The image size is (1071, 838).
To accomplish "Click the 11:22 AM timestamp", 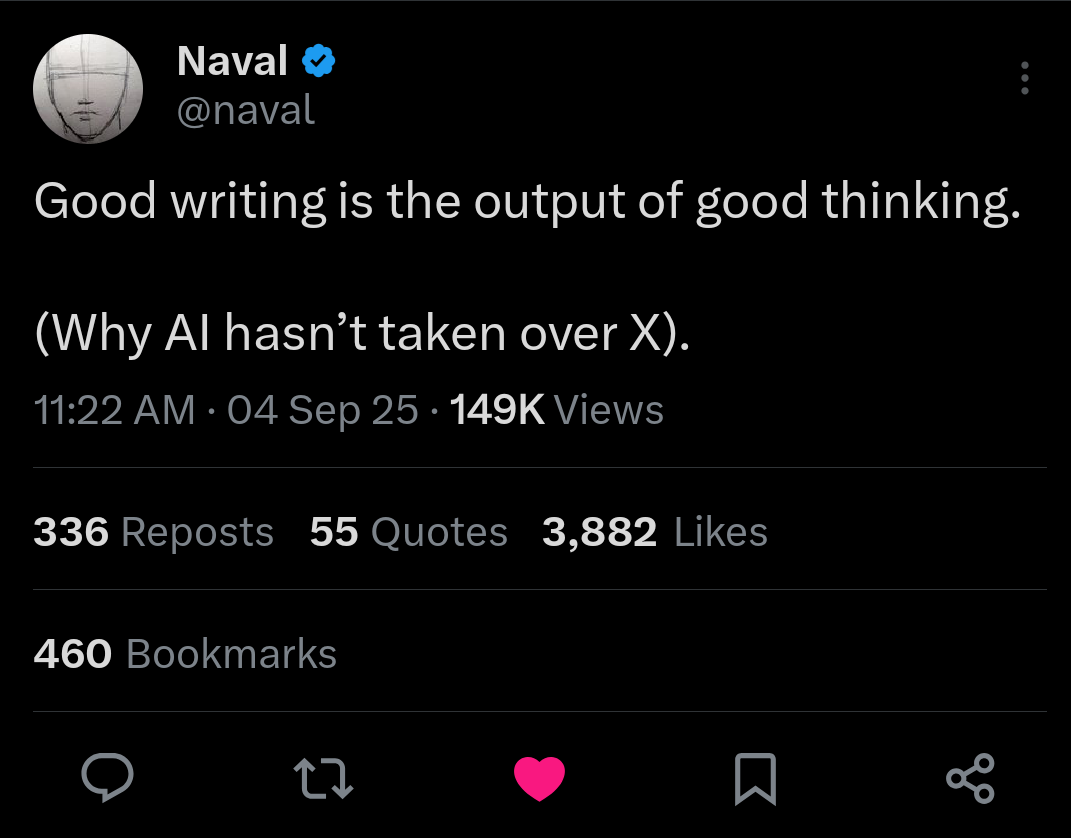I will [x=115, y=410].
